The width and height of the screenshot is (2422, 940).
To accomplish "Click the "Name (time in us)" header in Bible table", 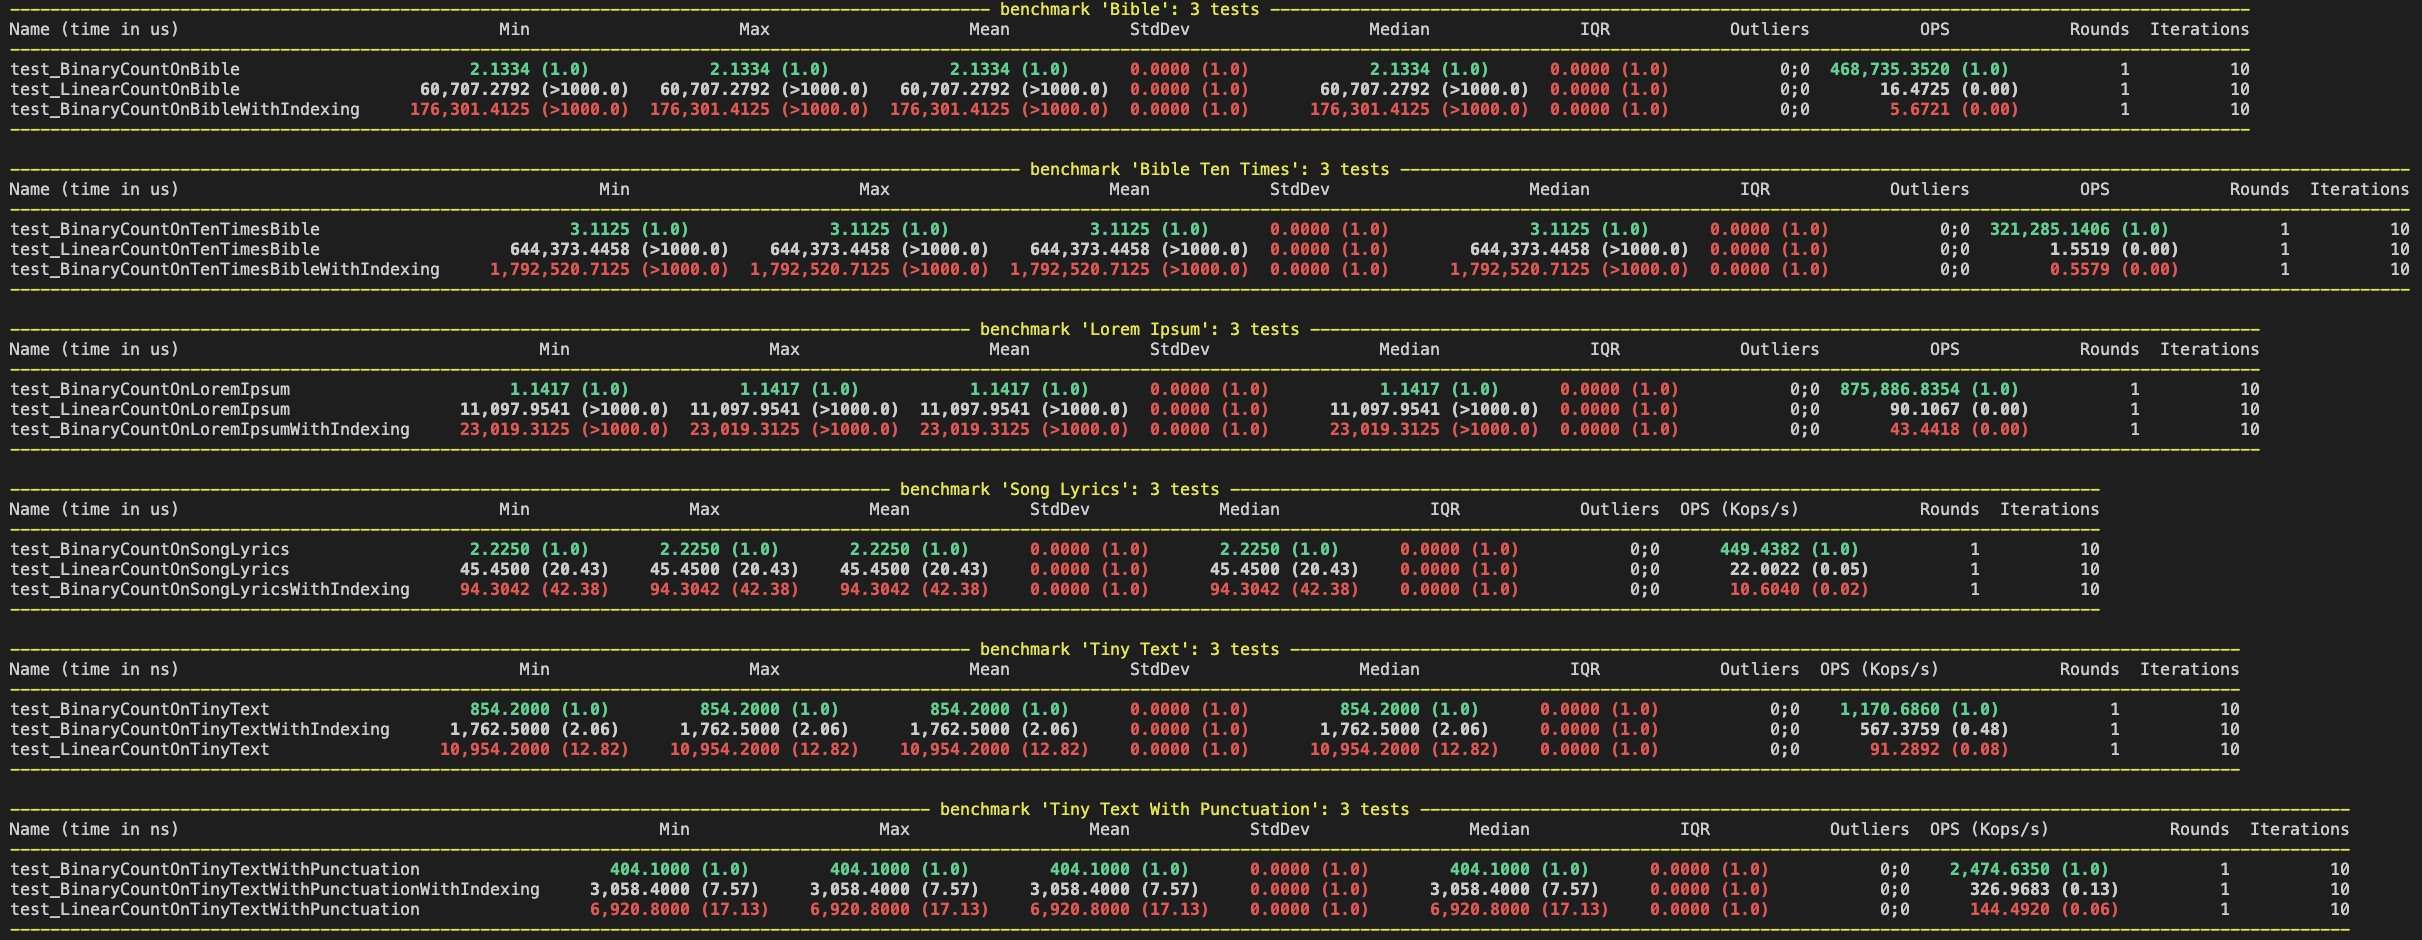I will pos(95,30).
